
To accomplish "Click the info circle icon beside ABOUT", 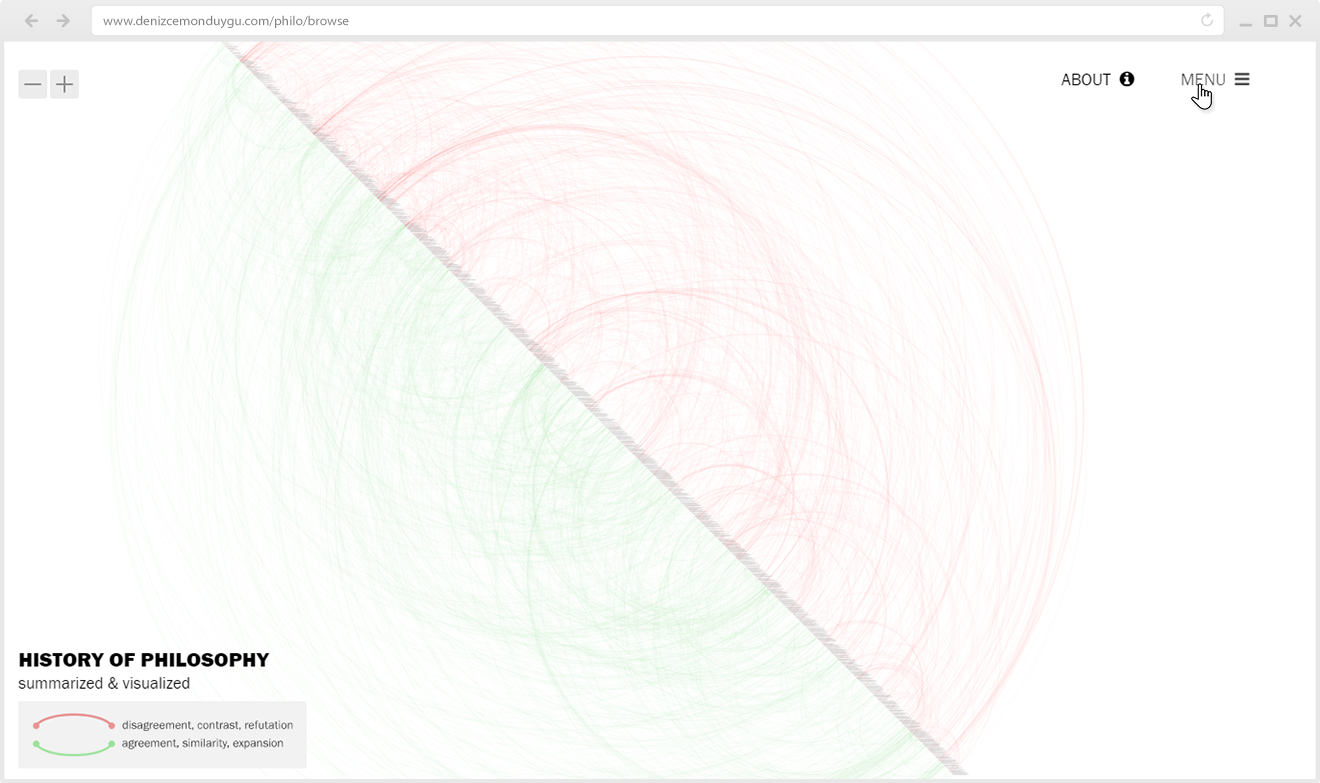I will tap(1127, 79).
